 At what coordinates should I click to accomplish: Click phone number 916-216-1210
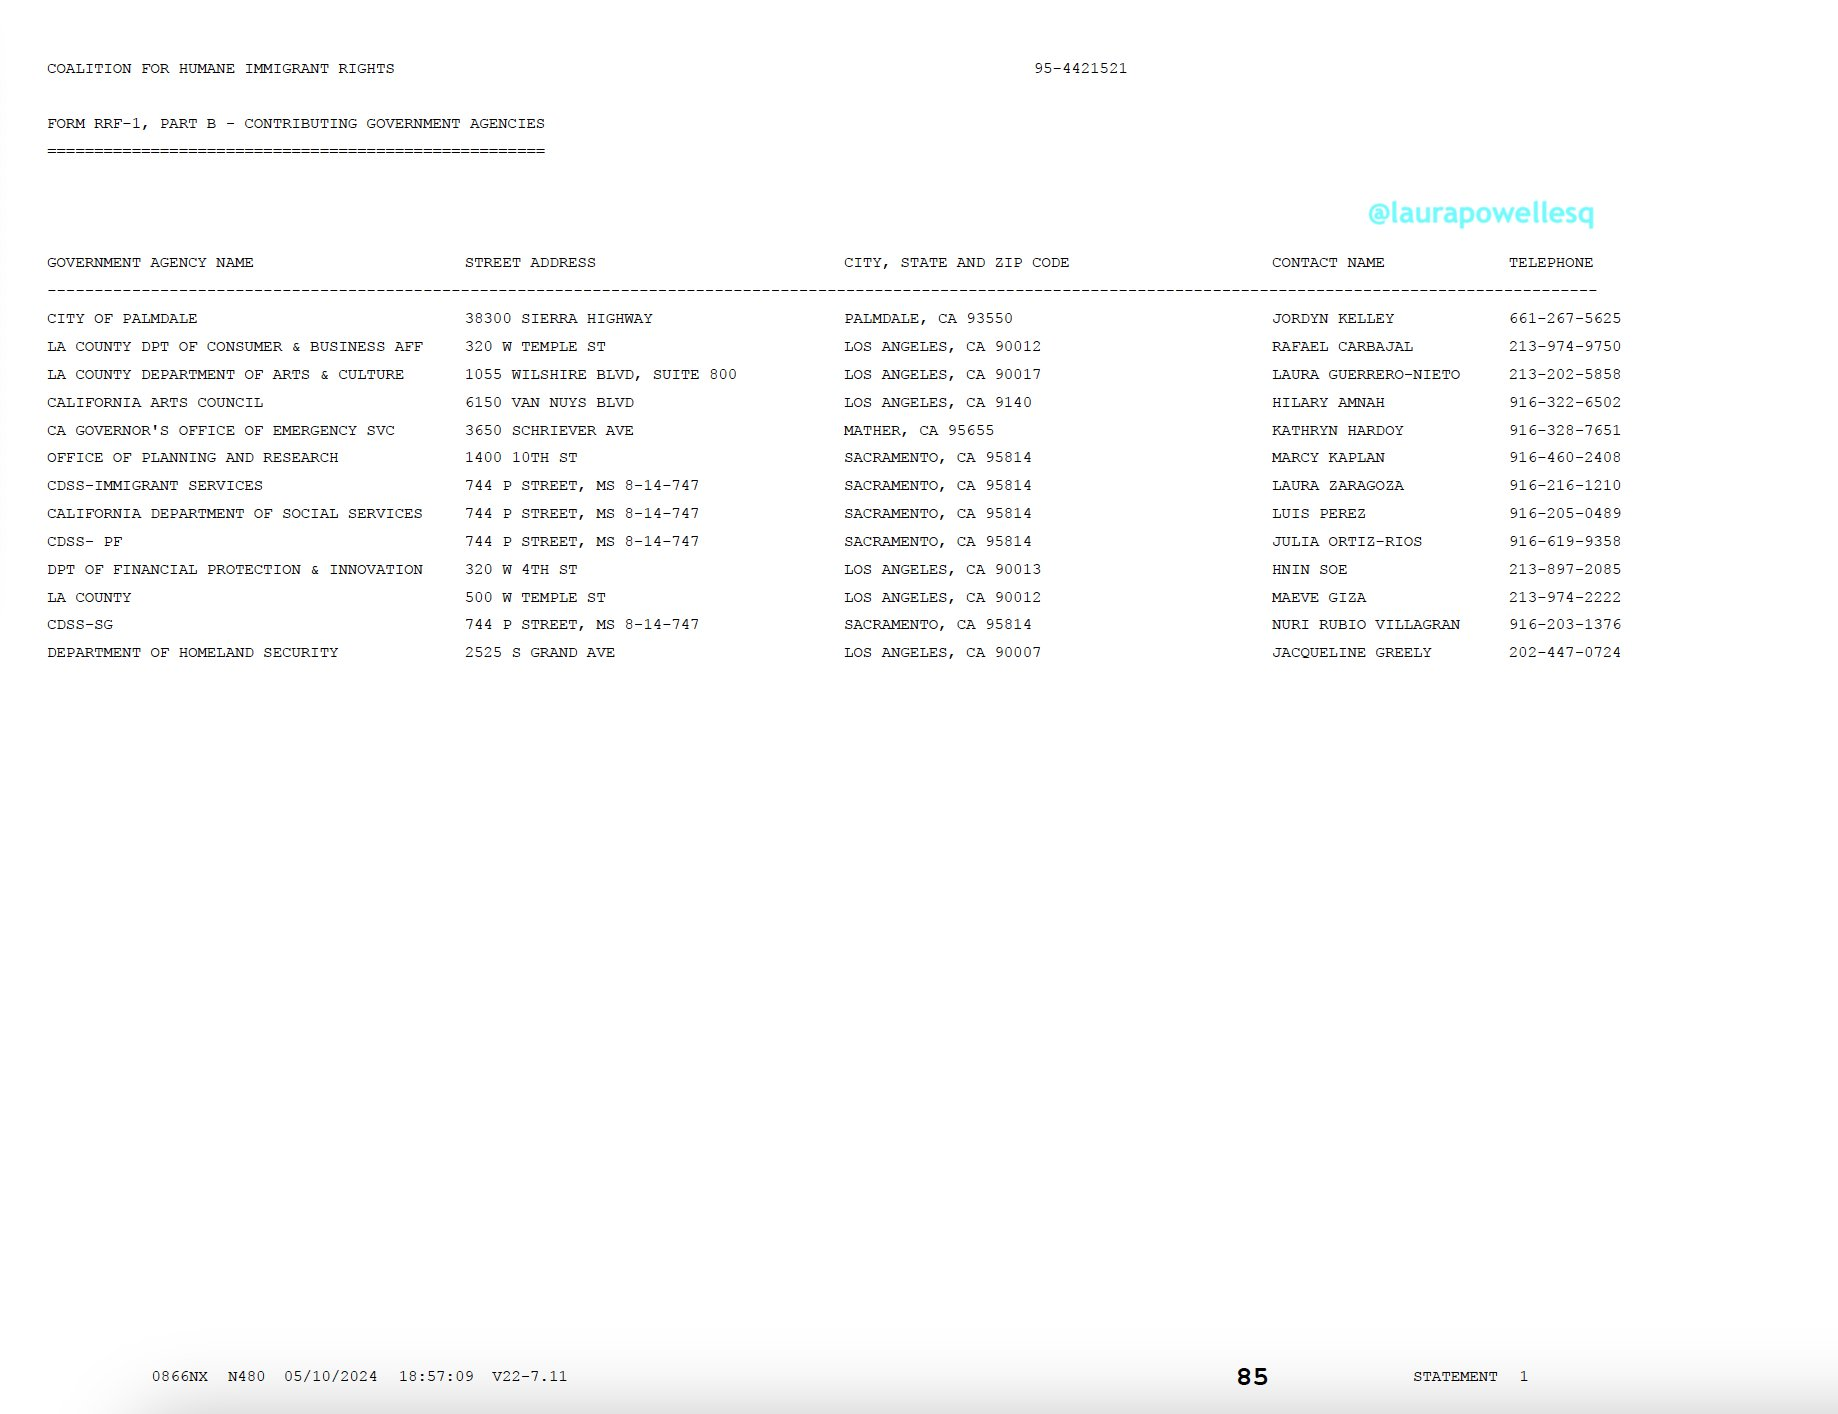click(x=1565, y=486)
